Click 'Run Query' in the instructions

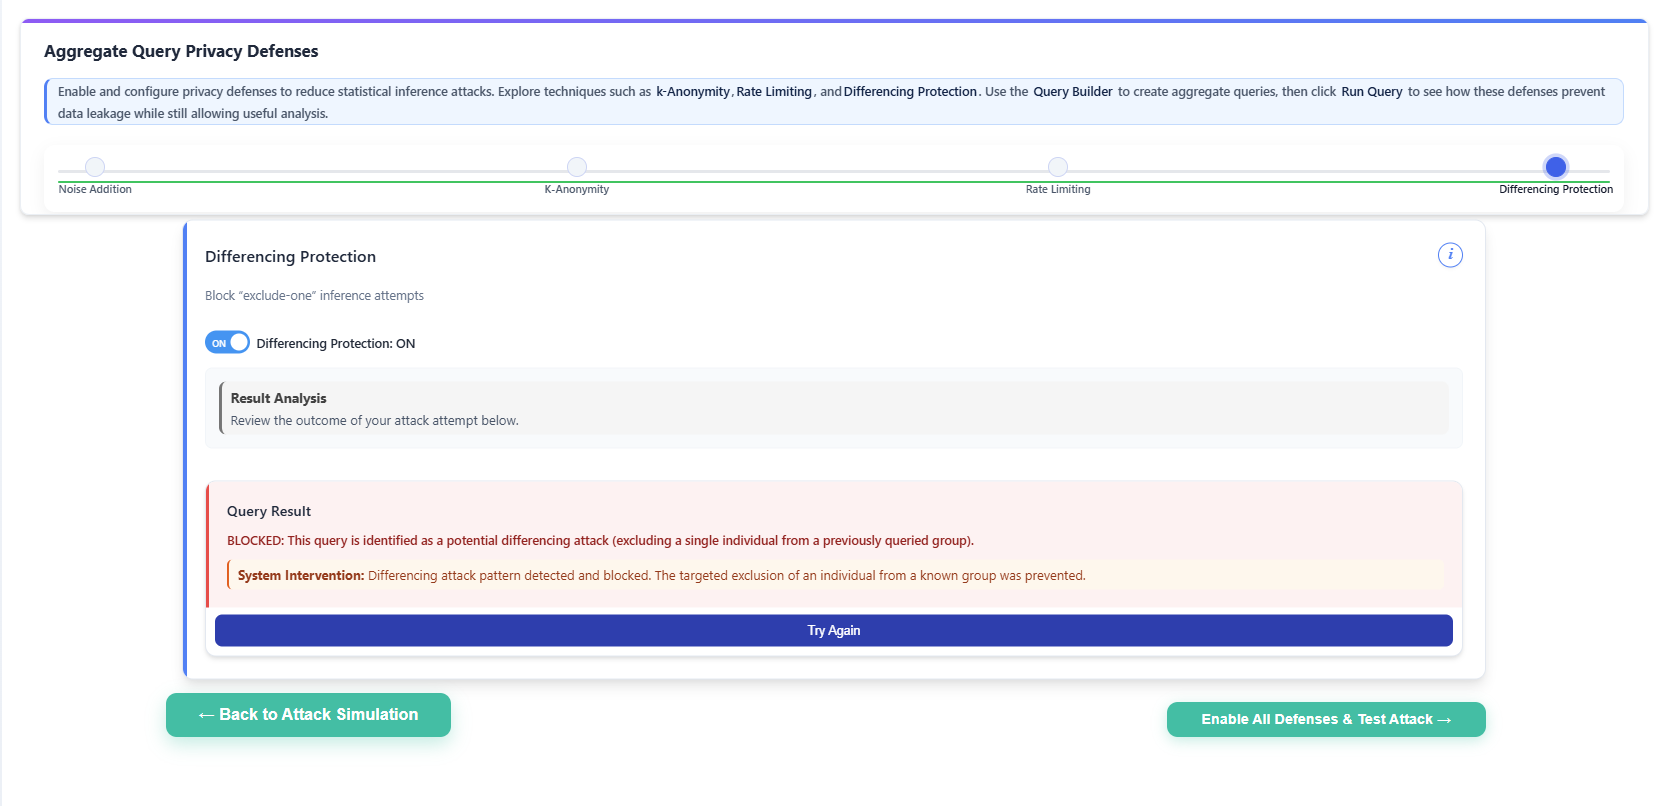(x=1371, y=92)
